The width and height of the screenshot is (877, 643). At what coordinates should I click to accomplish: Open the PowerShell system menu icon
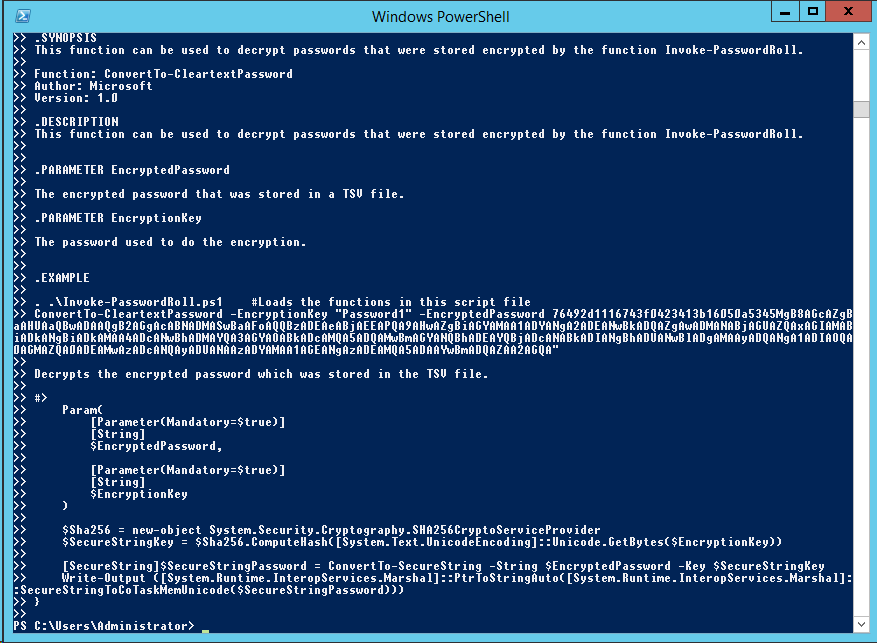(x=21, y=15)
